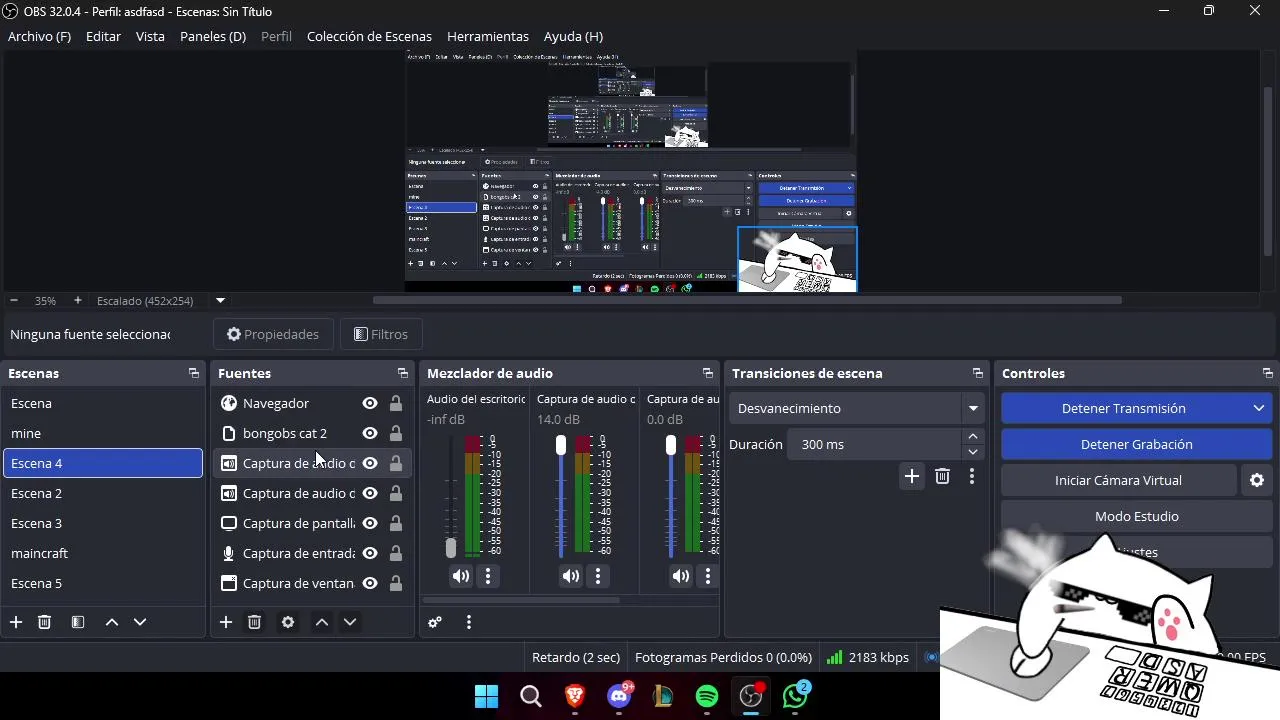Viewport: 1280px width, 720px height.
Task: Hide the bongobs cat 2 source
Action: (x=370, y=433)
